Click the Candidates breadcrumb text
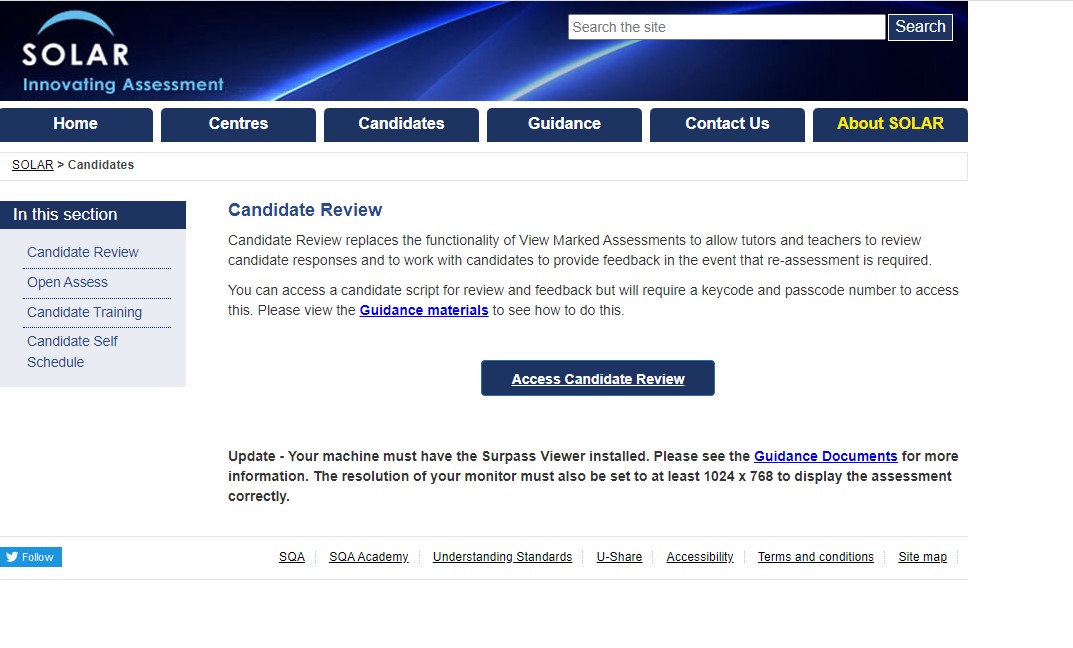The height and width of the screenshot is (648, 1073). [x=101, y=165]
